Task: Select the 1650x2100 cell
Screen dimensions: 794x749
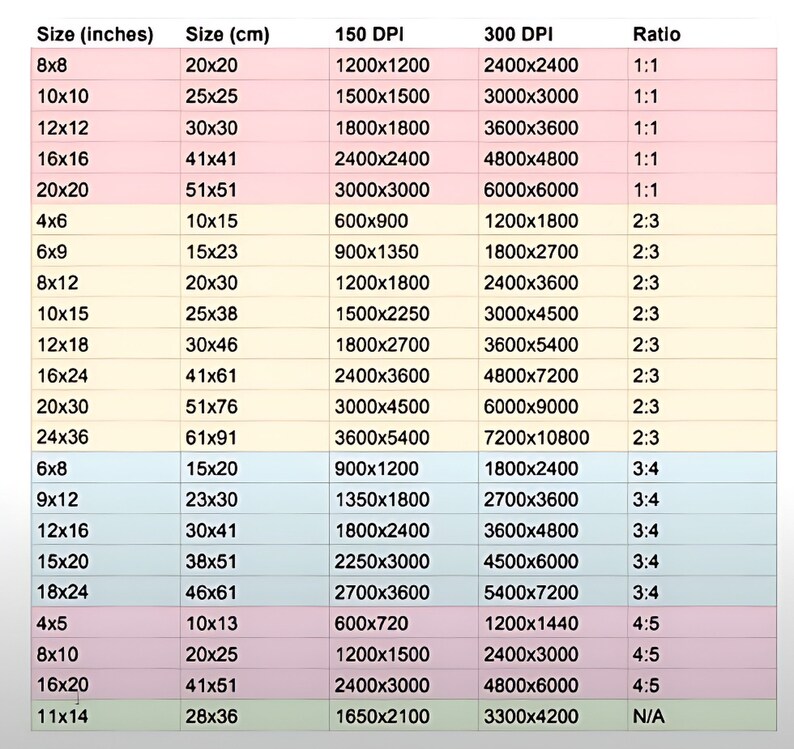Action: (404, 716)
